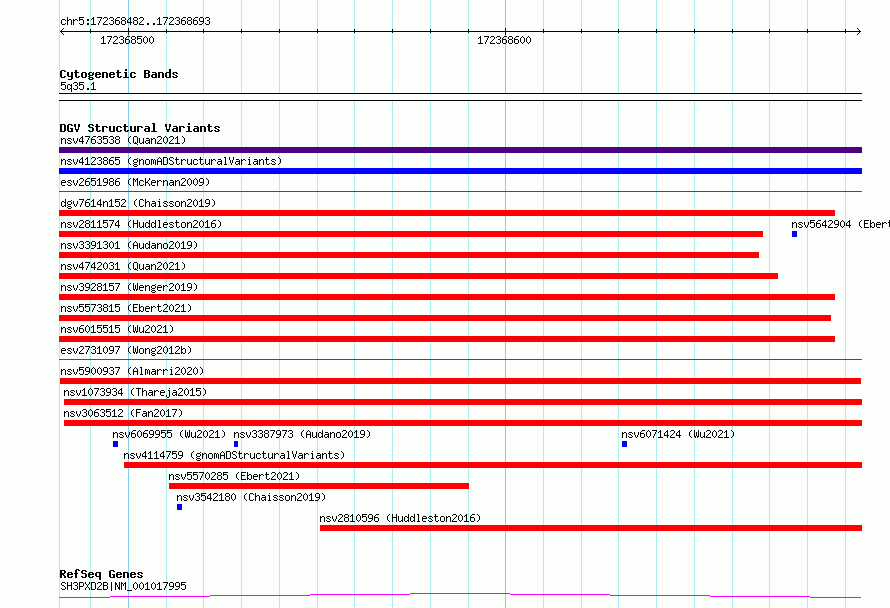Click the 172368600 ruler position label
Viewport: 890px width, 608px height.
coord(504,40)
